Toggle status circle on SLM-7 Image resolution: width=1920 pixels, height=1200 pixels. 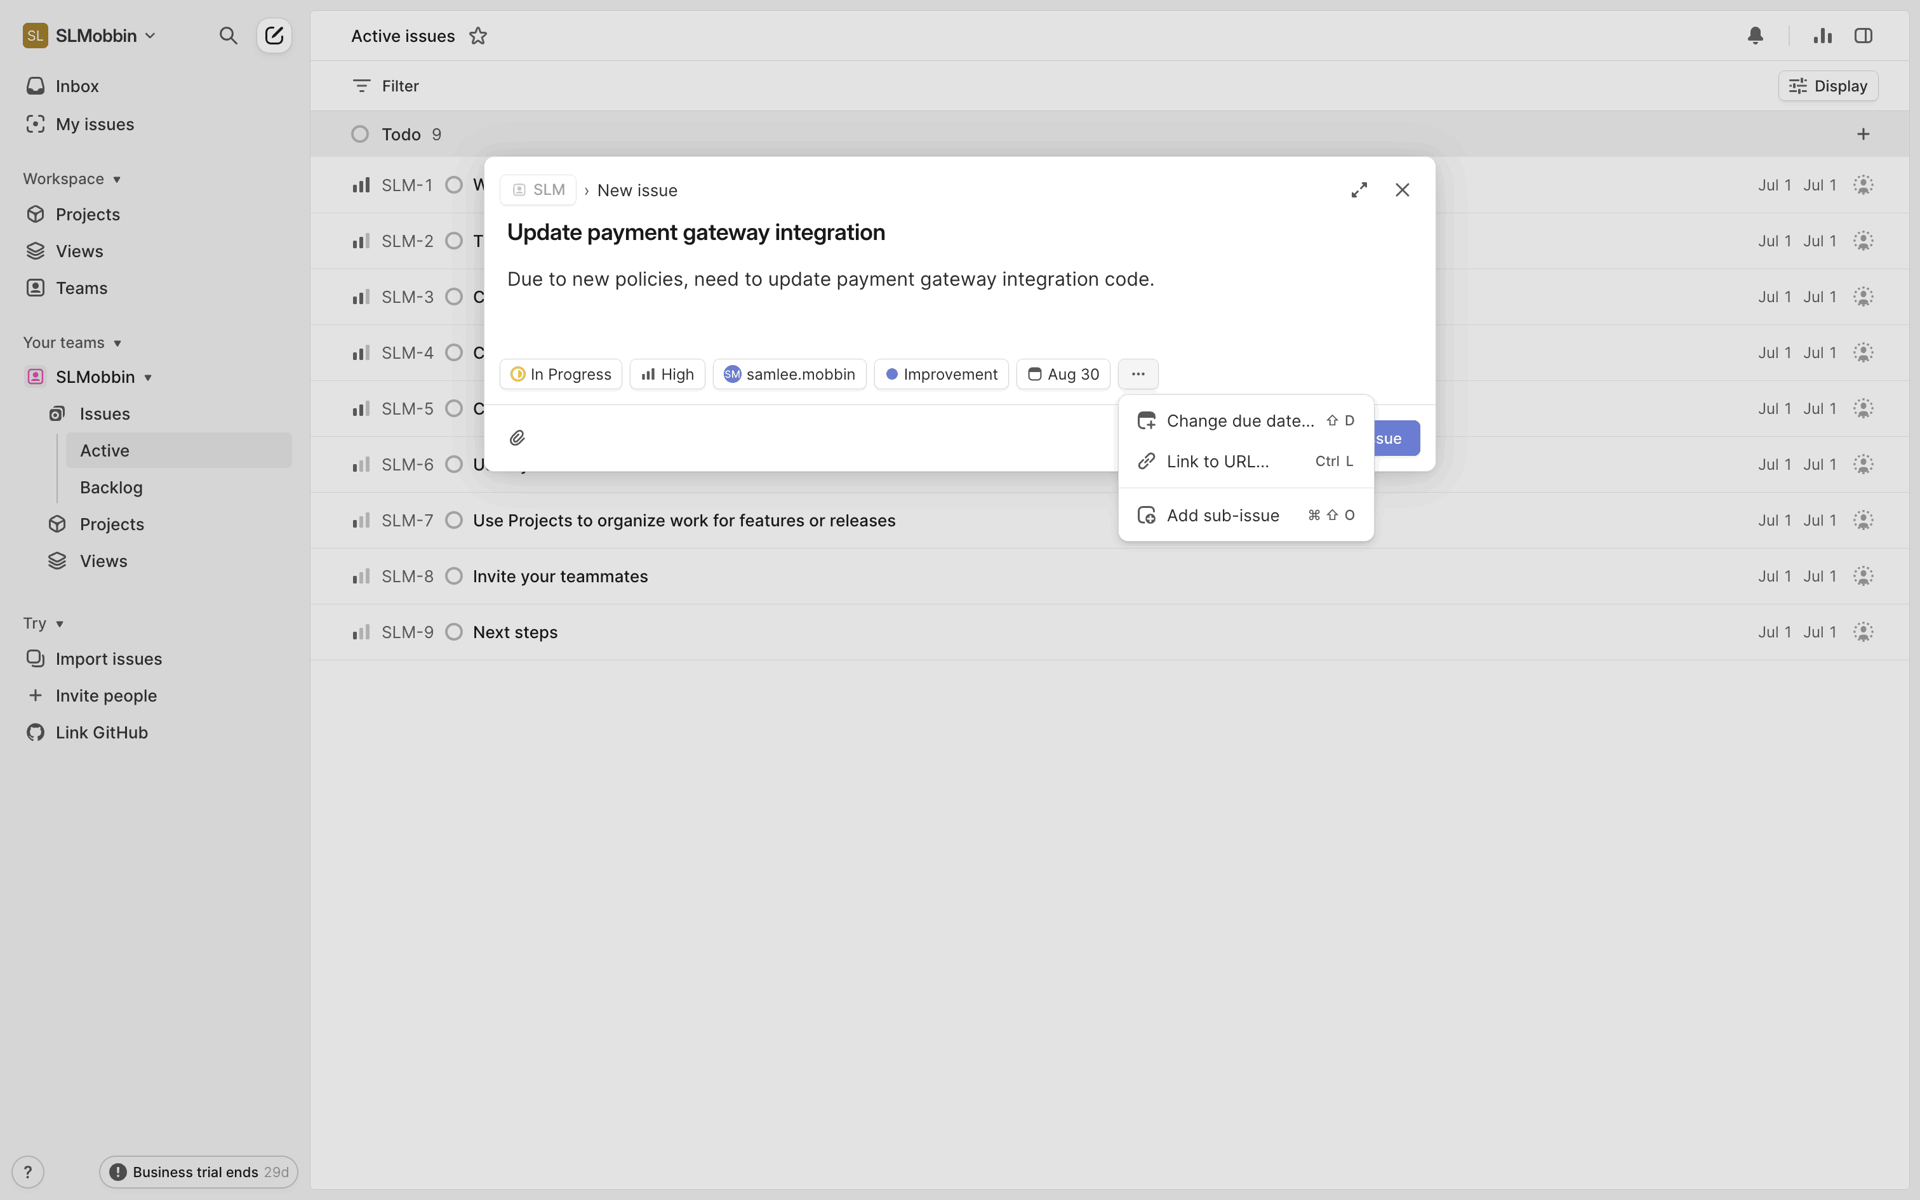point(454,520)
